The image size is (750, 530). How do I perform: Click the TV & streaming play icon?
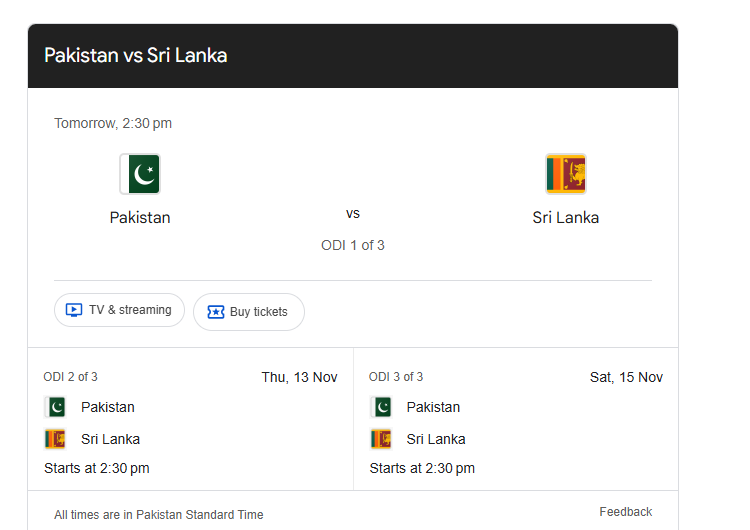pos(73,310)
